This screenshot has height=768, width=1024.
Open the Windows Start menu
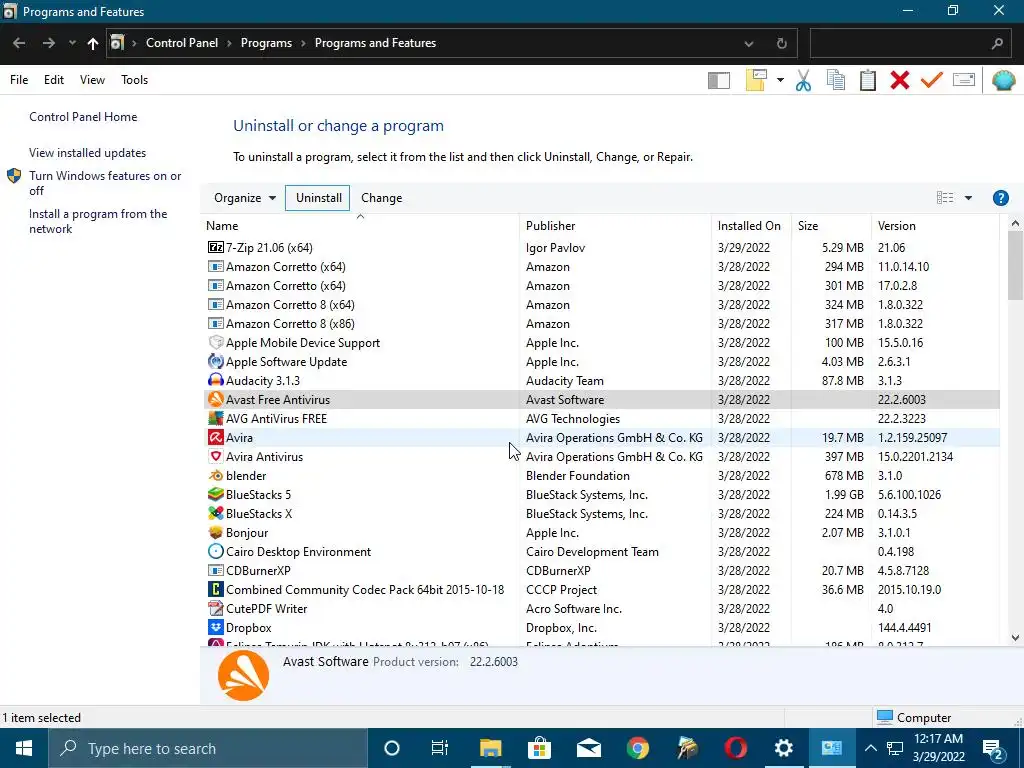(24, 748)
